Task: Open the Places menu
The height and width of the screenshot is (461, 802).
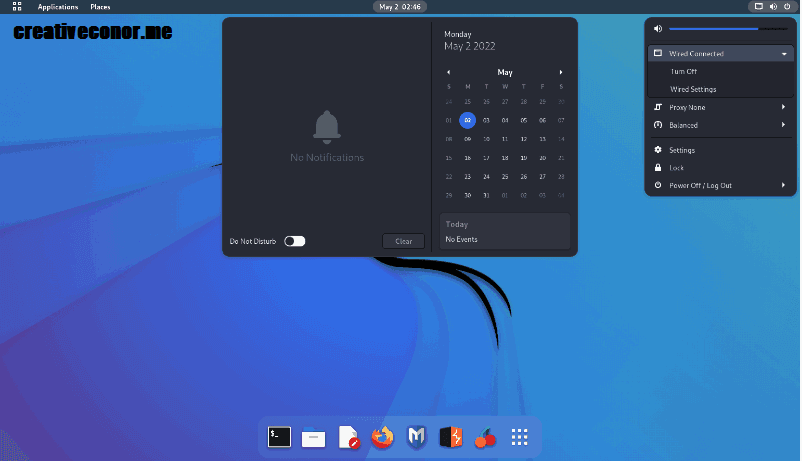Action: point(100,7)
